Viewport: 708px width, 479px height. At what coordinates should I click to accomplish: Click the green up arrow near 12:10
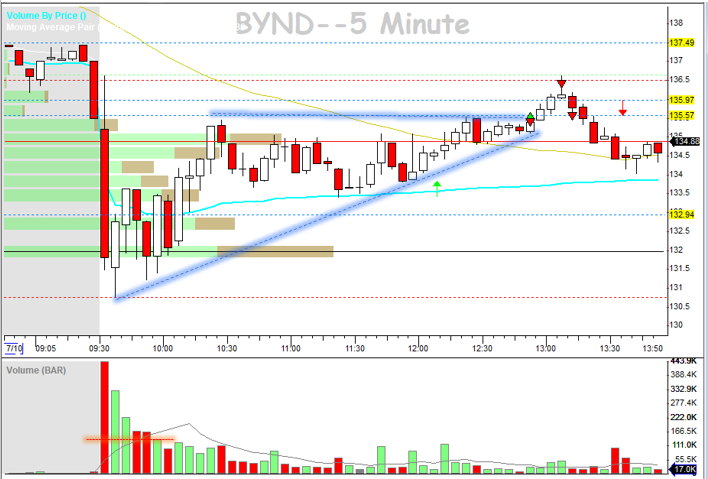pos(437,188)
